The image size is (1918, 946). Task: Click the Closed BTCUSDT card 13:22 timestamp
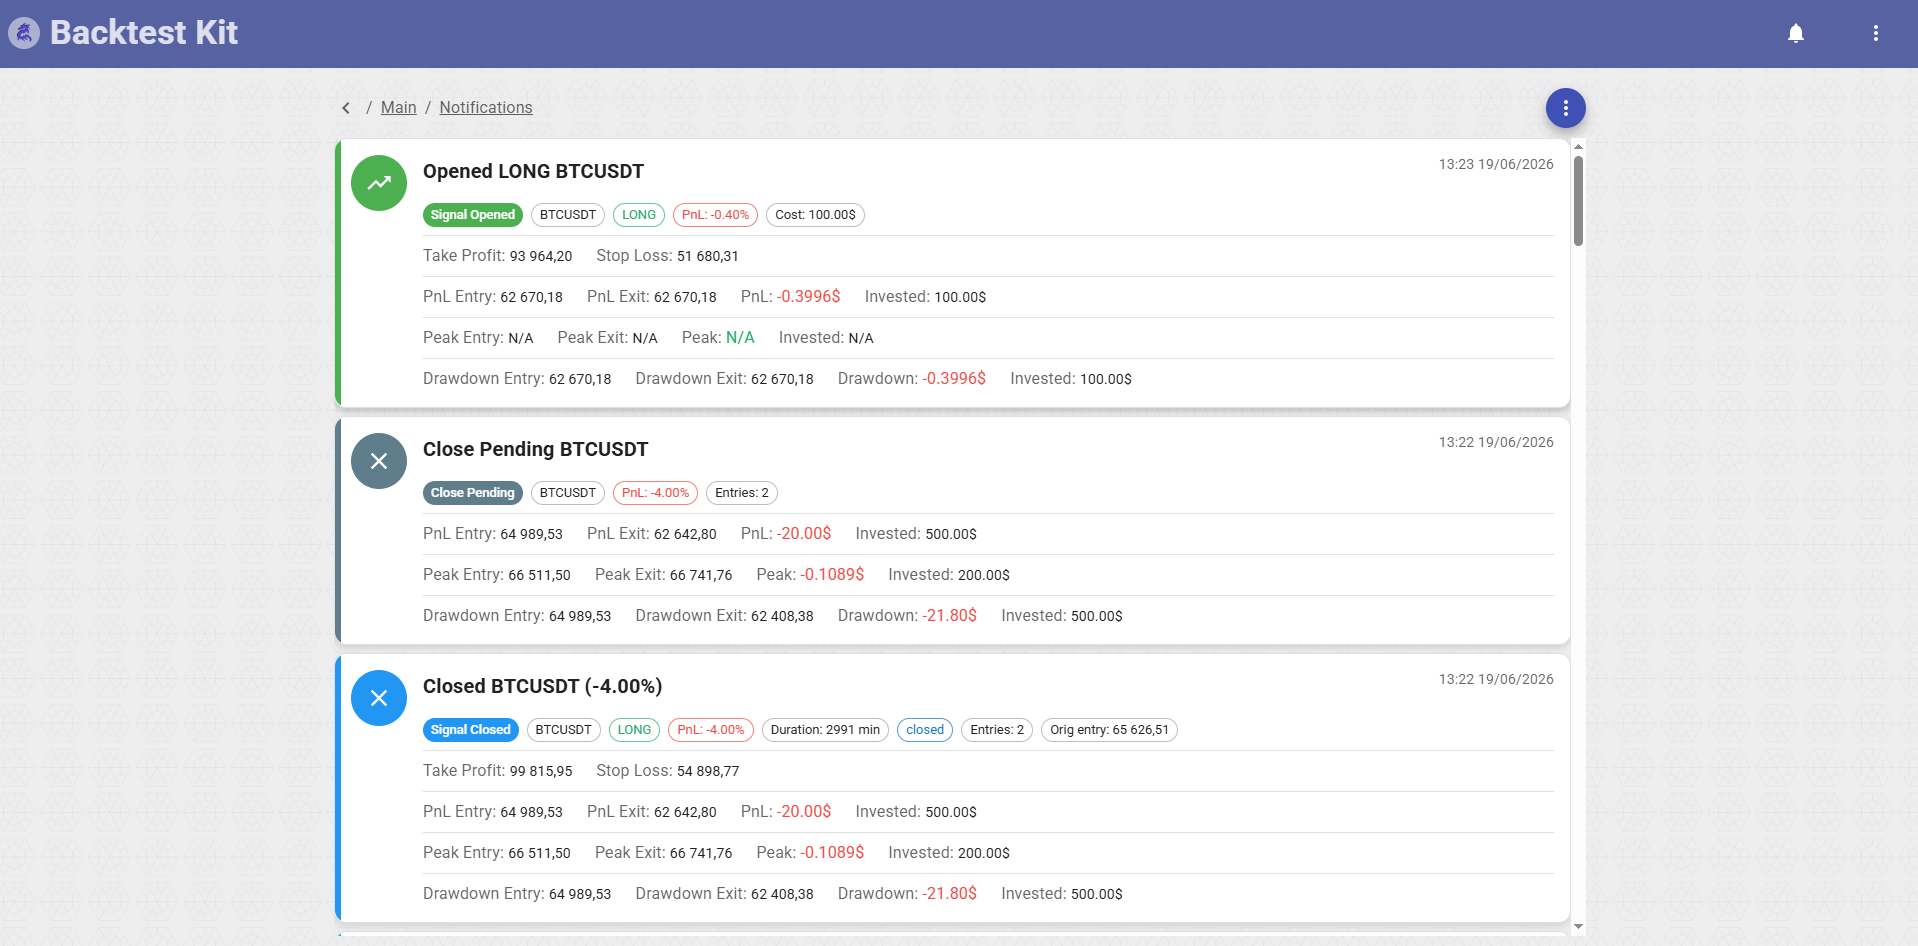(x=1496, y=679)
